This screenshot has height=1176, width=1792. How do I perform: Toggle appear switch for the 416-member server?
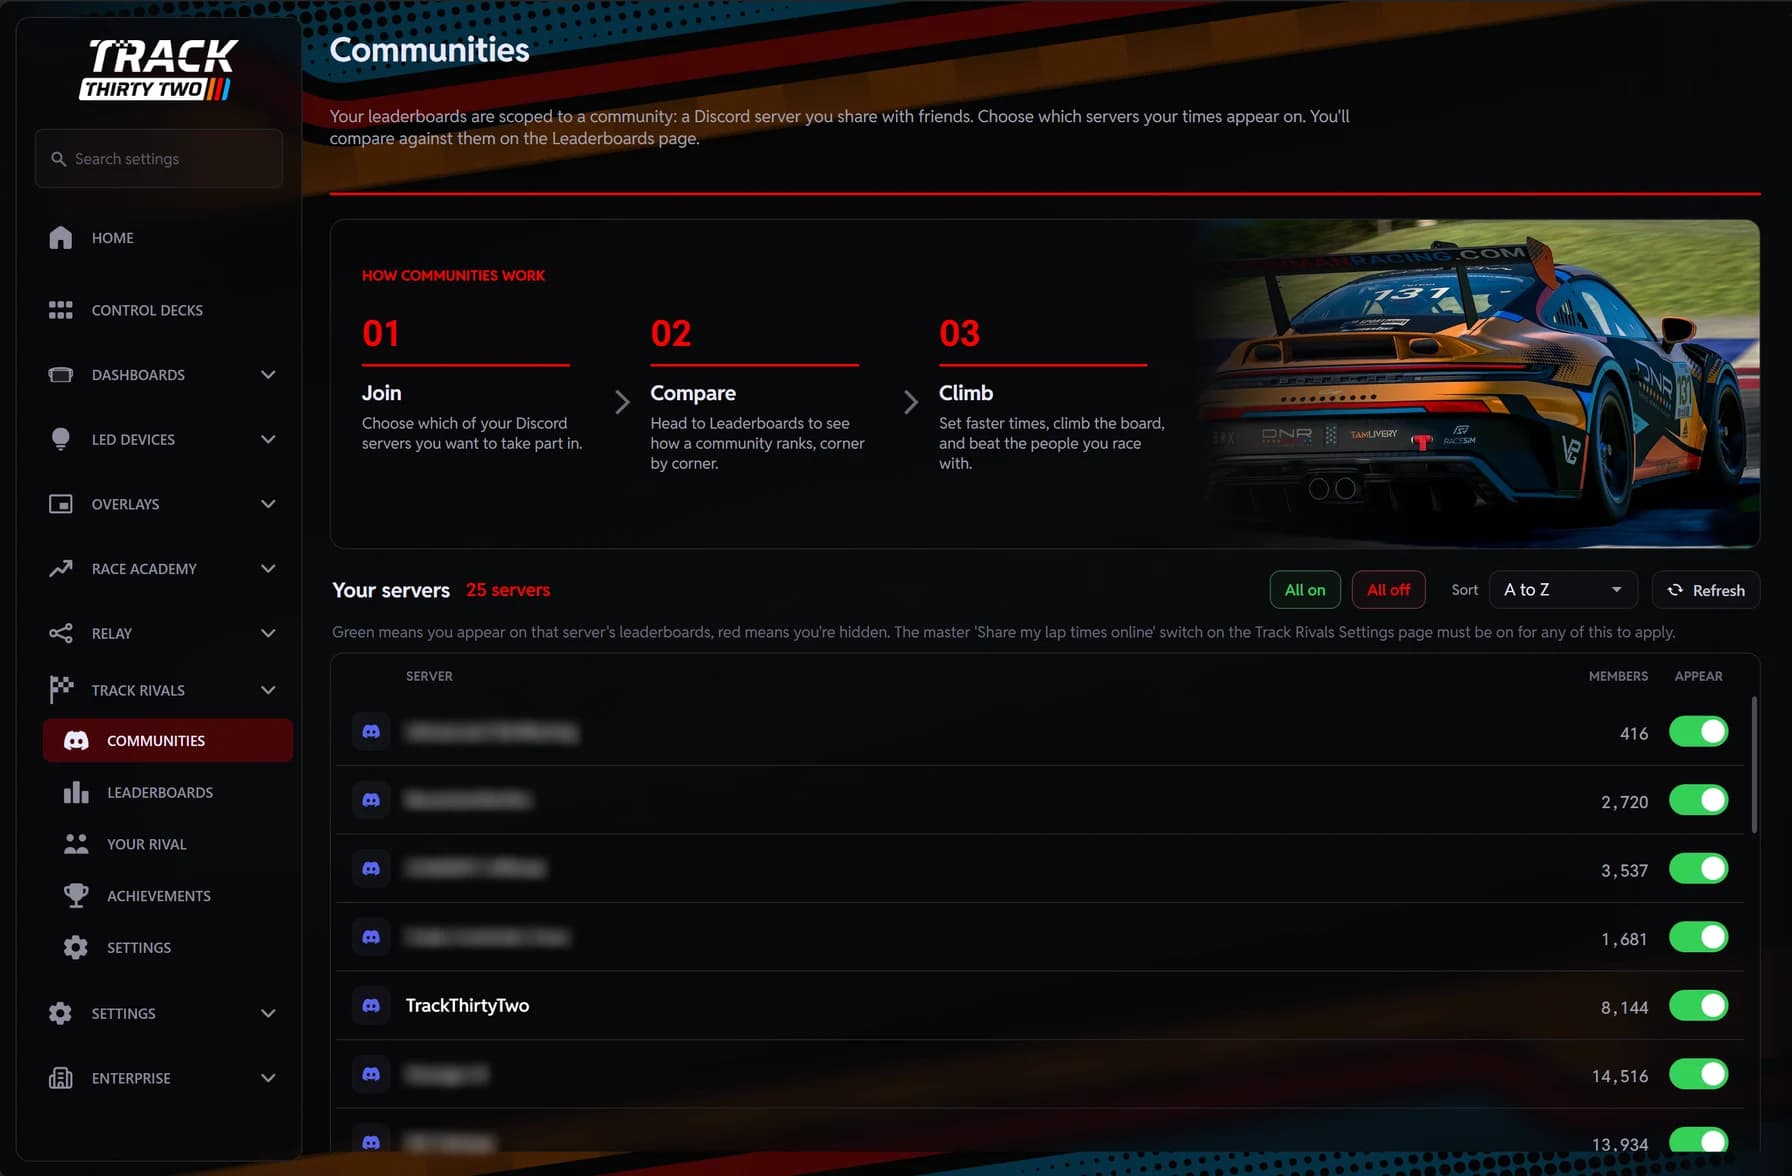coord(1698,732)
